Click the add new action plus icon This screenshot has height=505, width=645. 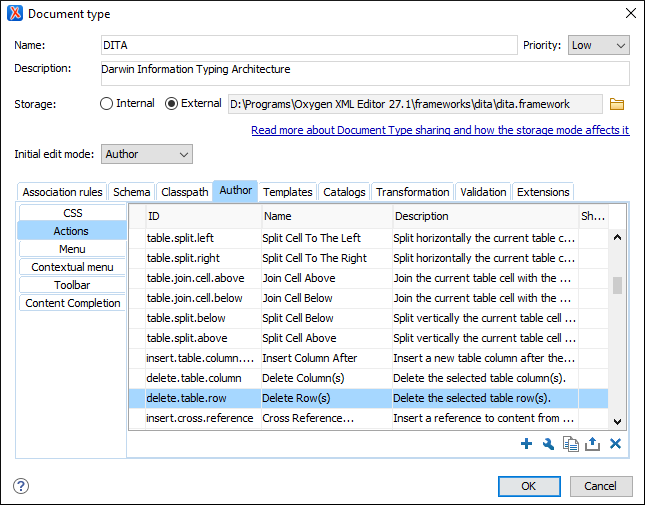point(527,444)
